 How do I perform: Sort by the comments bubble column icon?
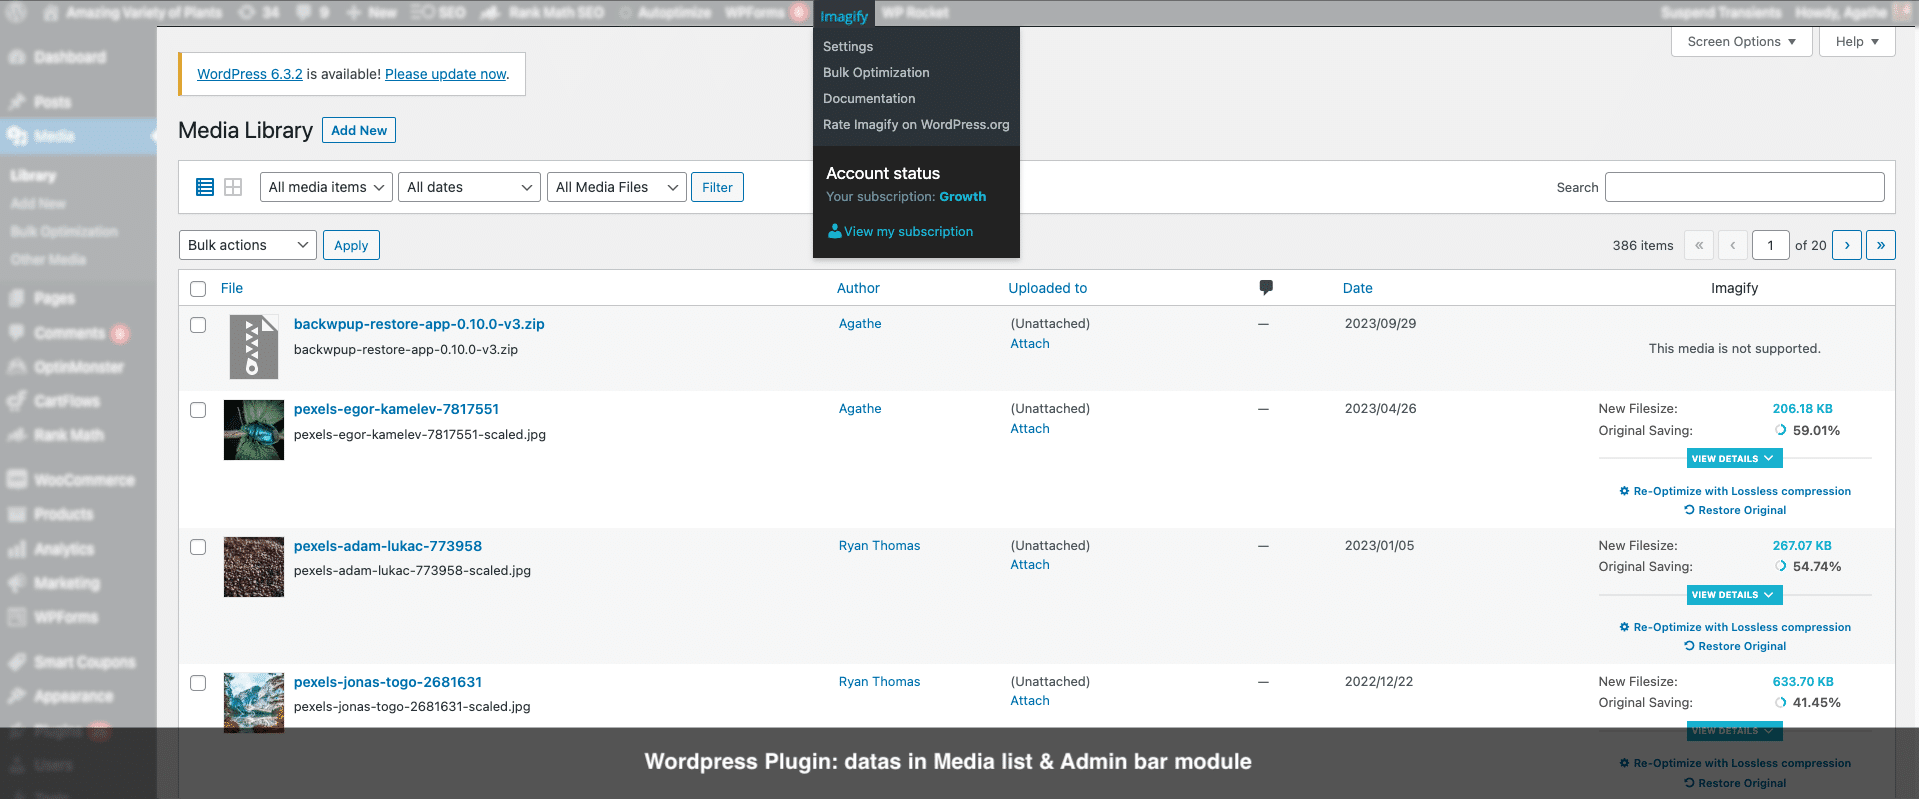[1266, 288]
